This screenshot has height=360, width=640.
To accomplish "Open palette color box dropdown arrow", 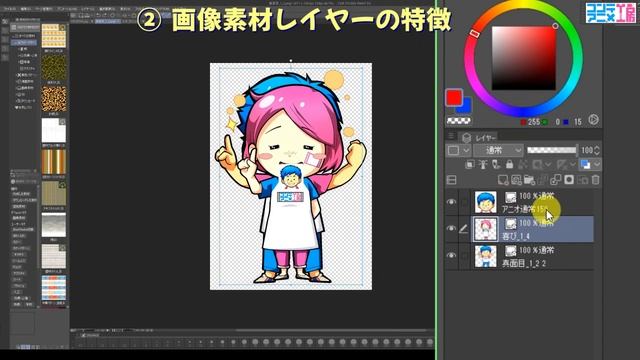I will [x=466, y=150].
